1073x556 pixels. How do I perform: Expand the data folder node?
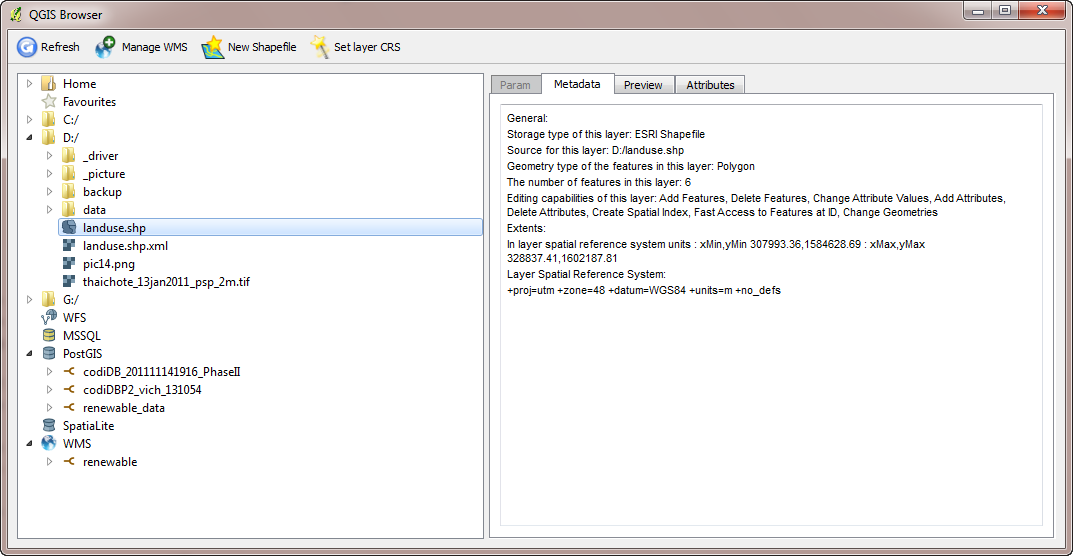pos(49,210)
